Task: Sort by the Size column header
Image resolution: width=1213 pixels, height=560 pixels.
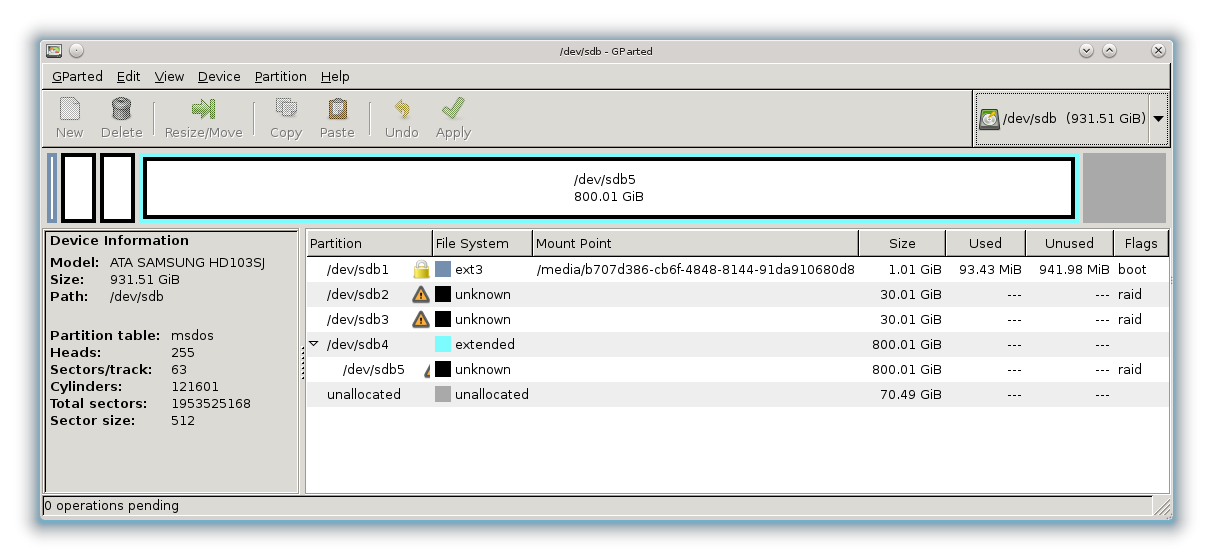Action: (x=901, y=243)
